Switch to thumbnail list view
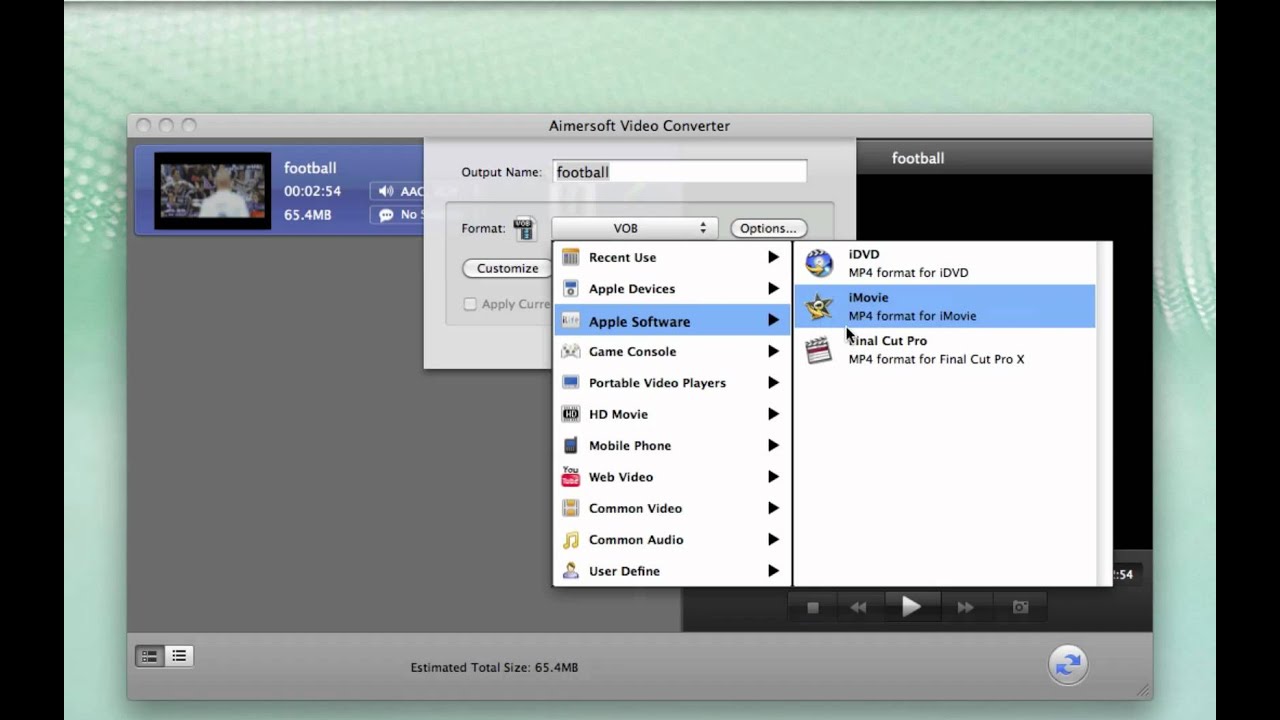1280x720 pixels. tap(149, 656)
